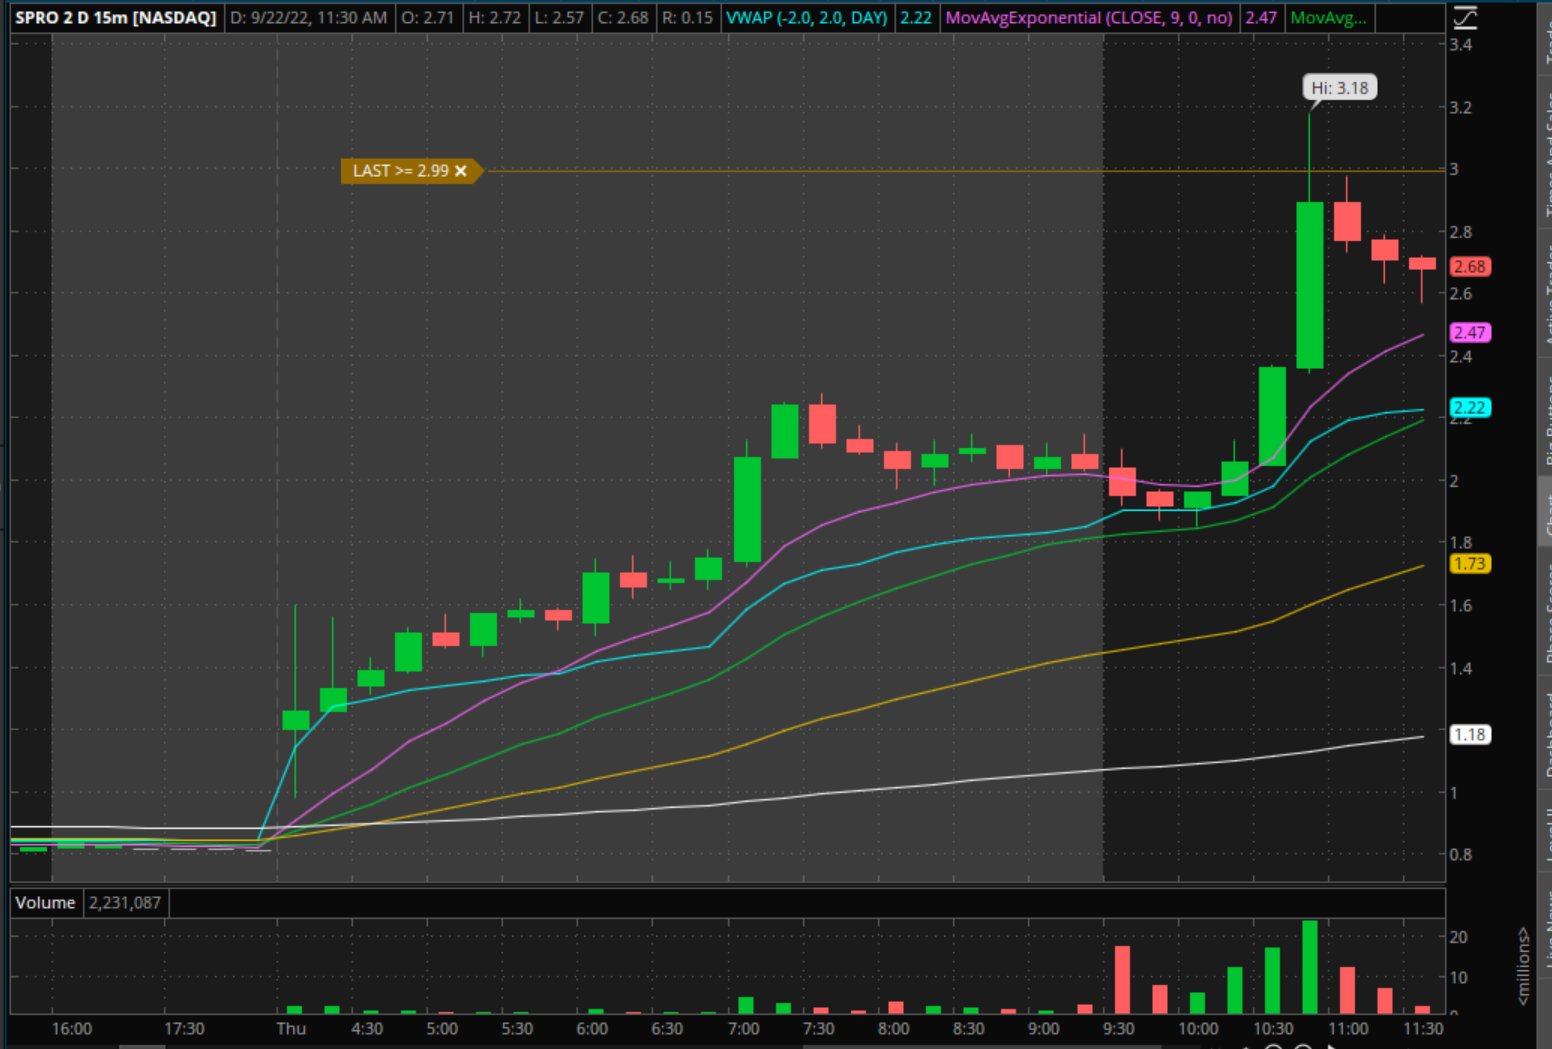Click the Thu date marker on time axis
The height and width of the screenshot is (1049, 1552).
click(291, 1028)
